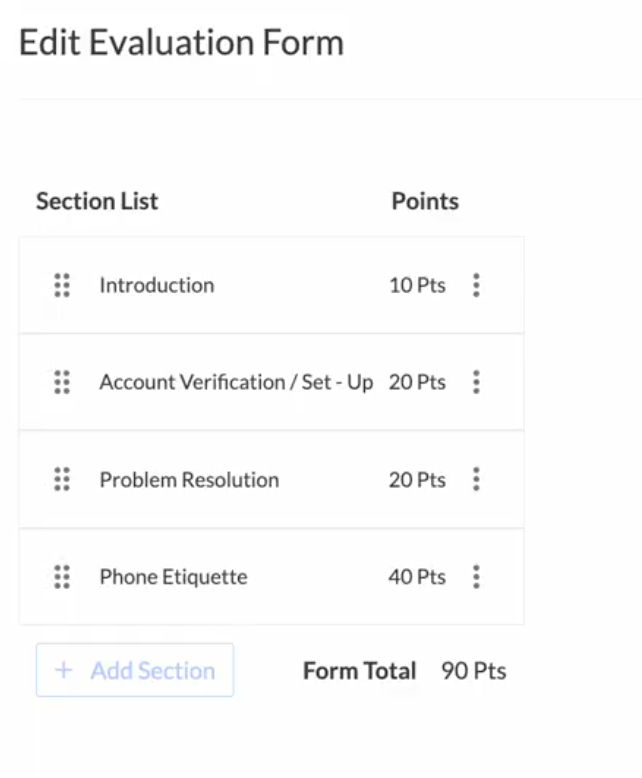Click the drag handle for Introduction section
The height and width of the screenshot is (778, 642).
[62, 285]
